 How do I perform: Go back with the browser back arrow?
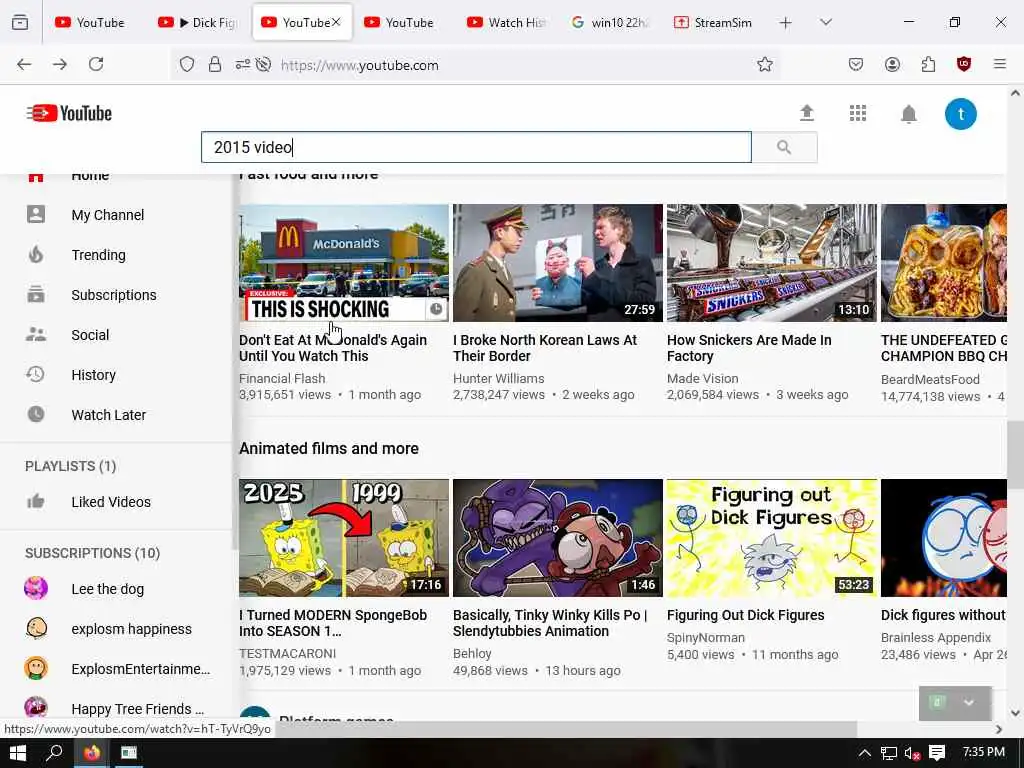point(24,64)
